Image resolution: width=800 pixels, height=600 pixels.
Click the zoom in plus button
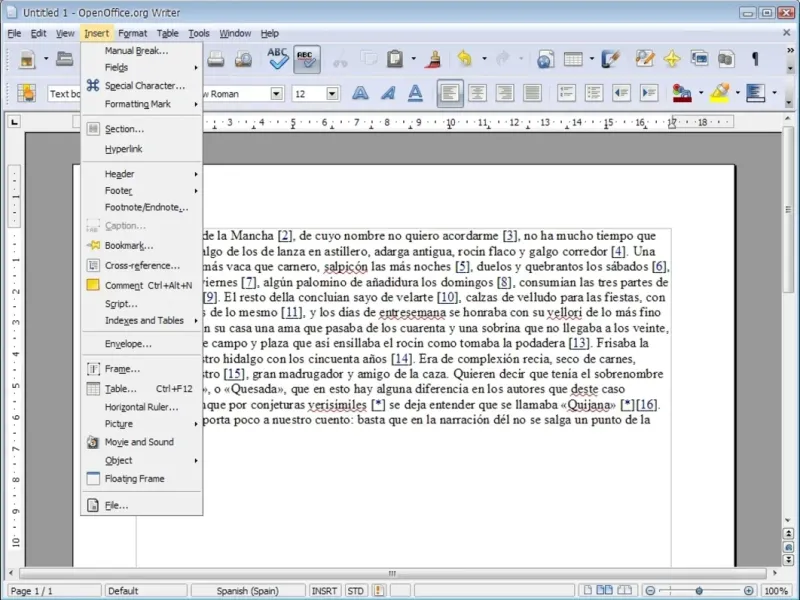(748, 590)
